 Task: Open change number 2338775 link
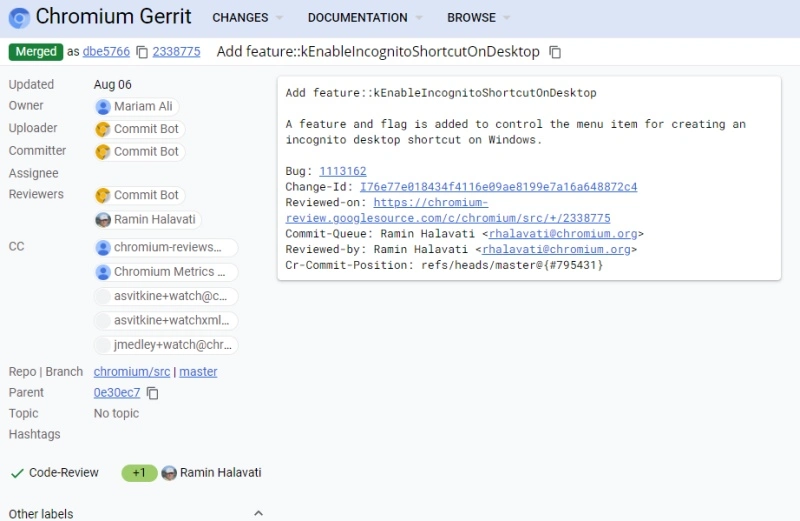176,52
